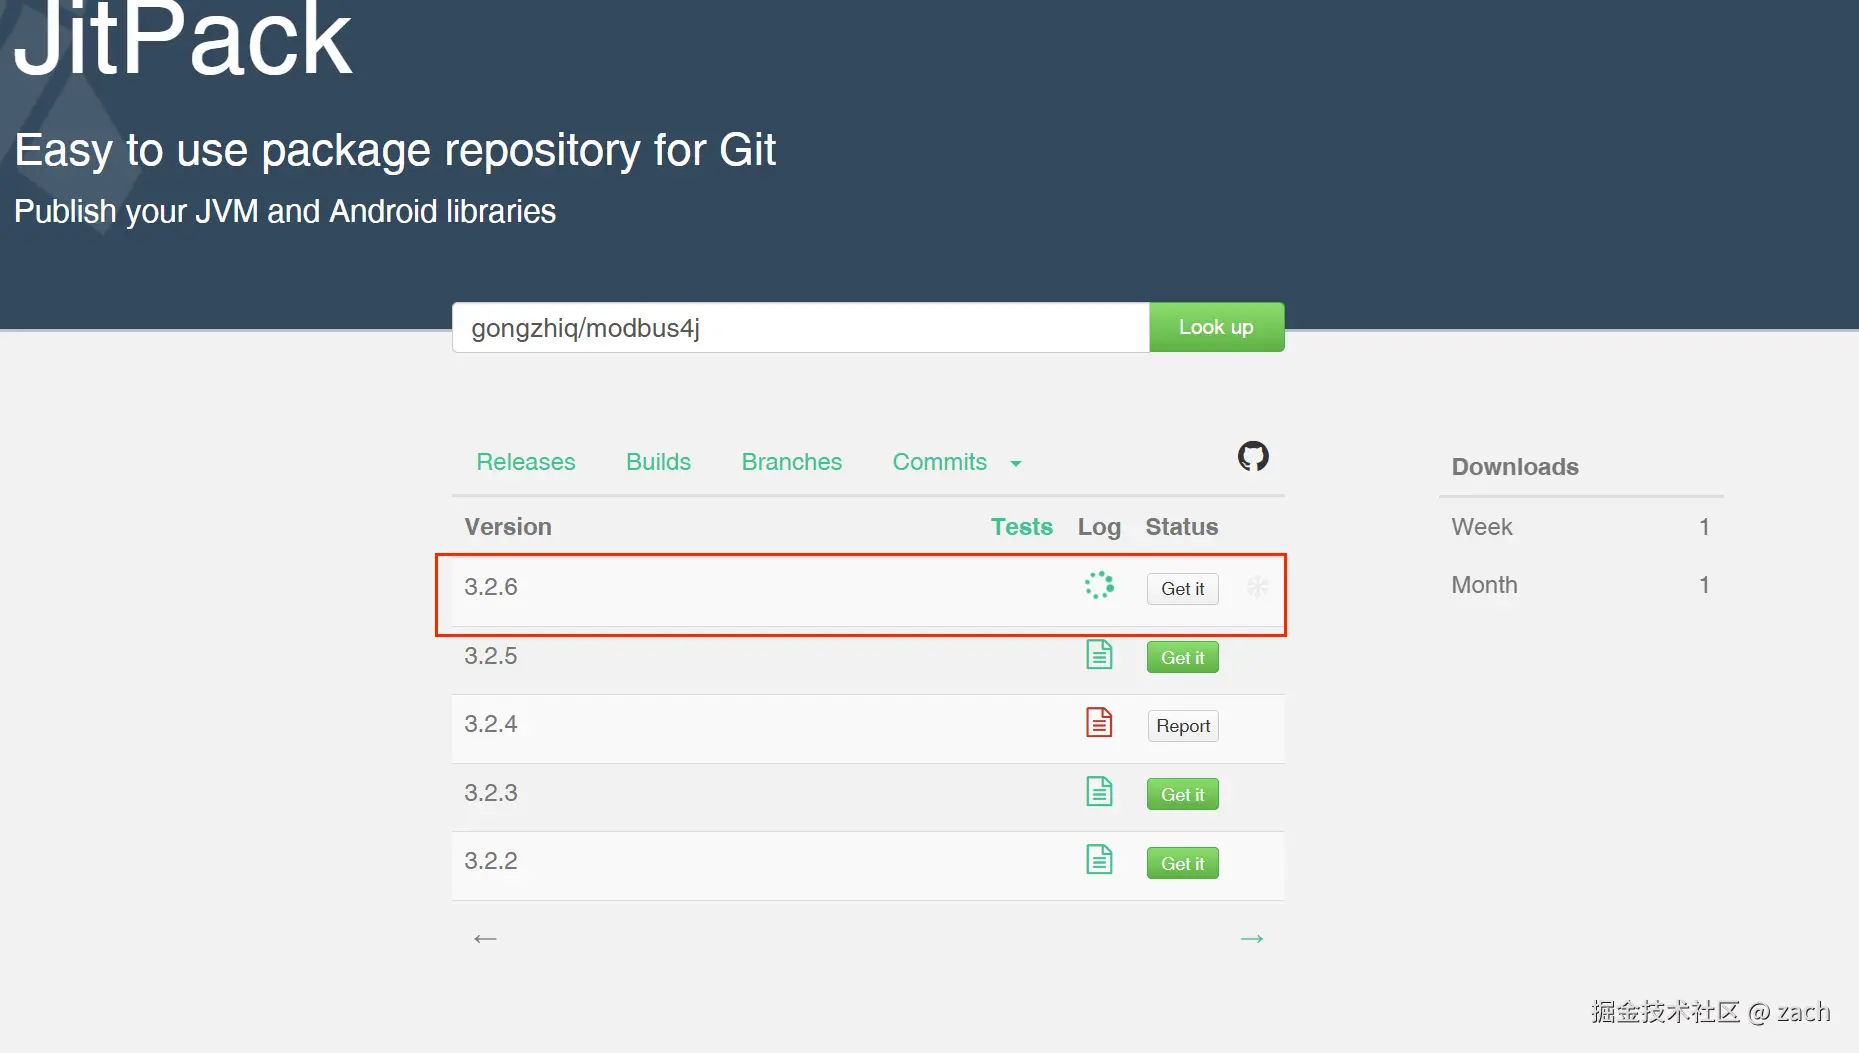Image resolution: width=1859 pixels, height=1053 pixels.
Task: Switch to the Releases tab
Action: (526, 462)
